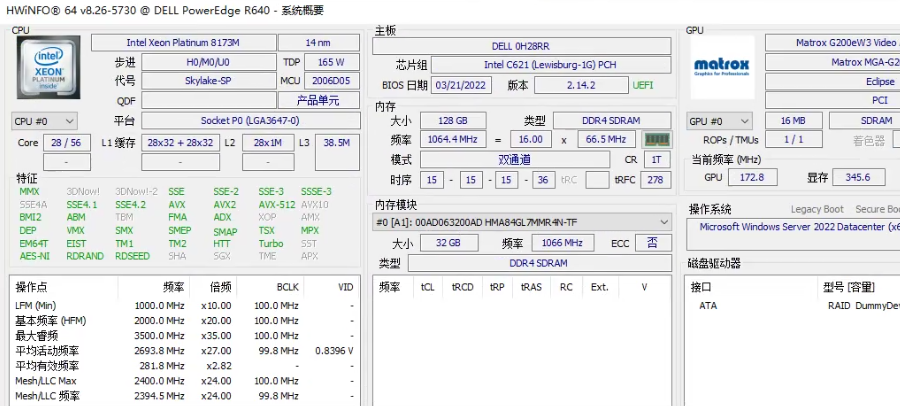Click the video memory clock 345.6 value

coord(858,177)
